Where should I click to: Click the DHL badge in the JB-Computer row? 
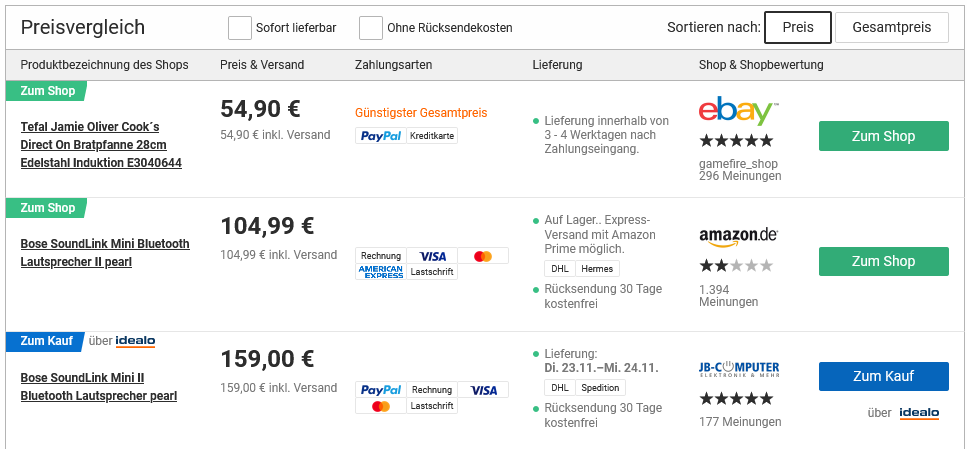coord(560,388)
